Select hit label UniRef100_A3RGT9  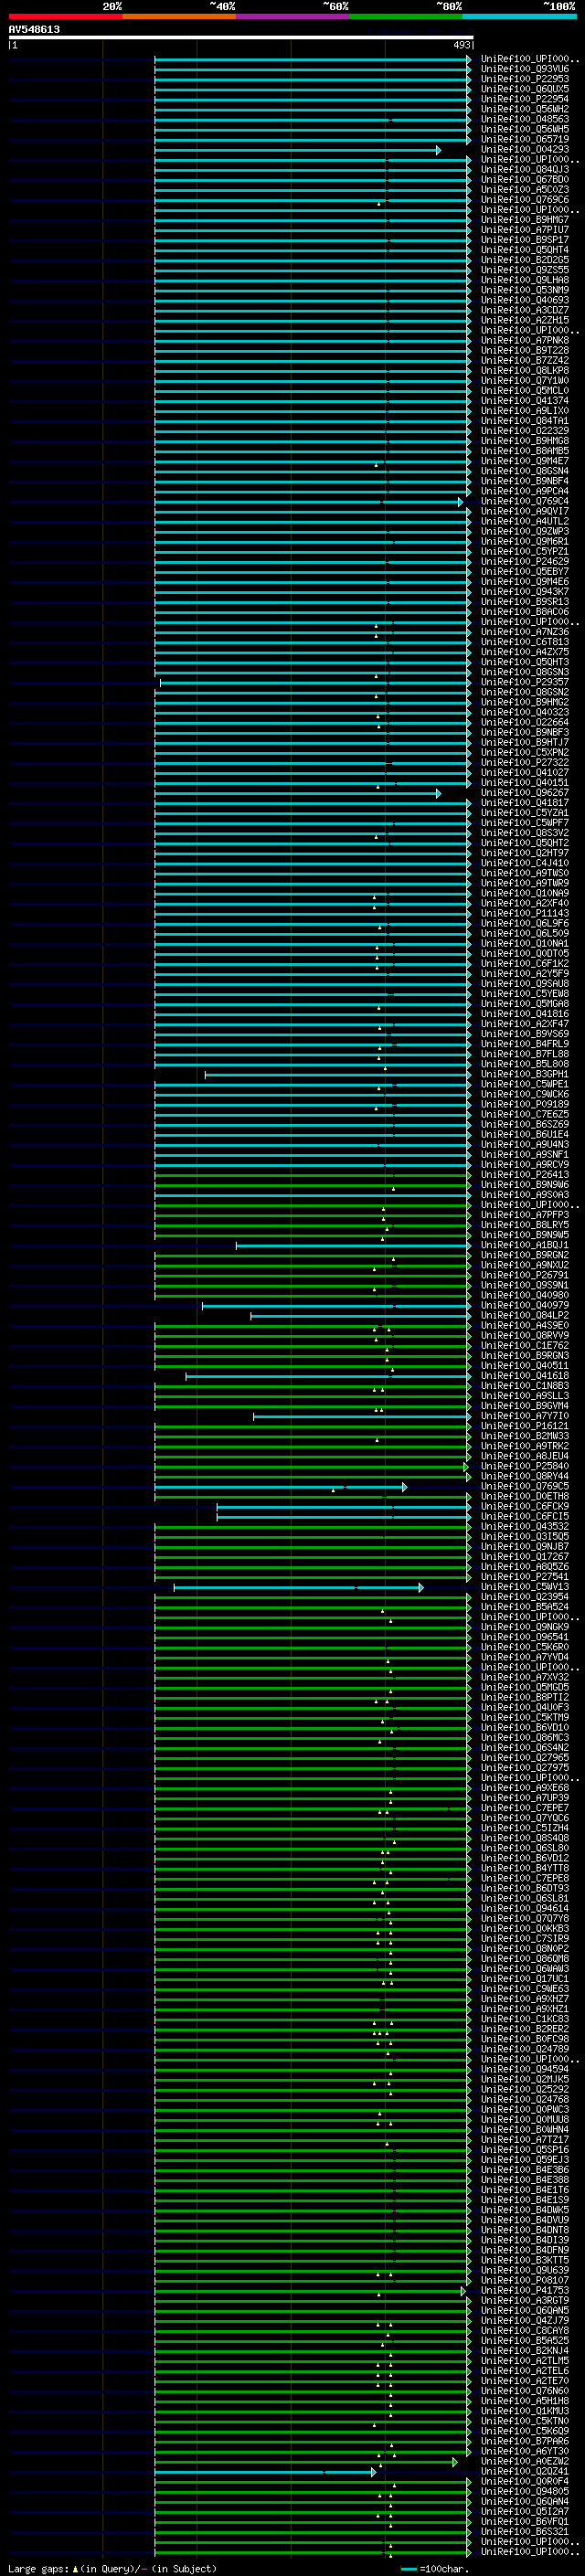click(x=525, y=2300)
